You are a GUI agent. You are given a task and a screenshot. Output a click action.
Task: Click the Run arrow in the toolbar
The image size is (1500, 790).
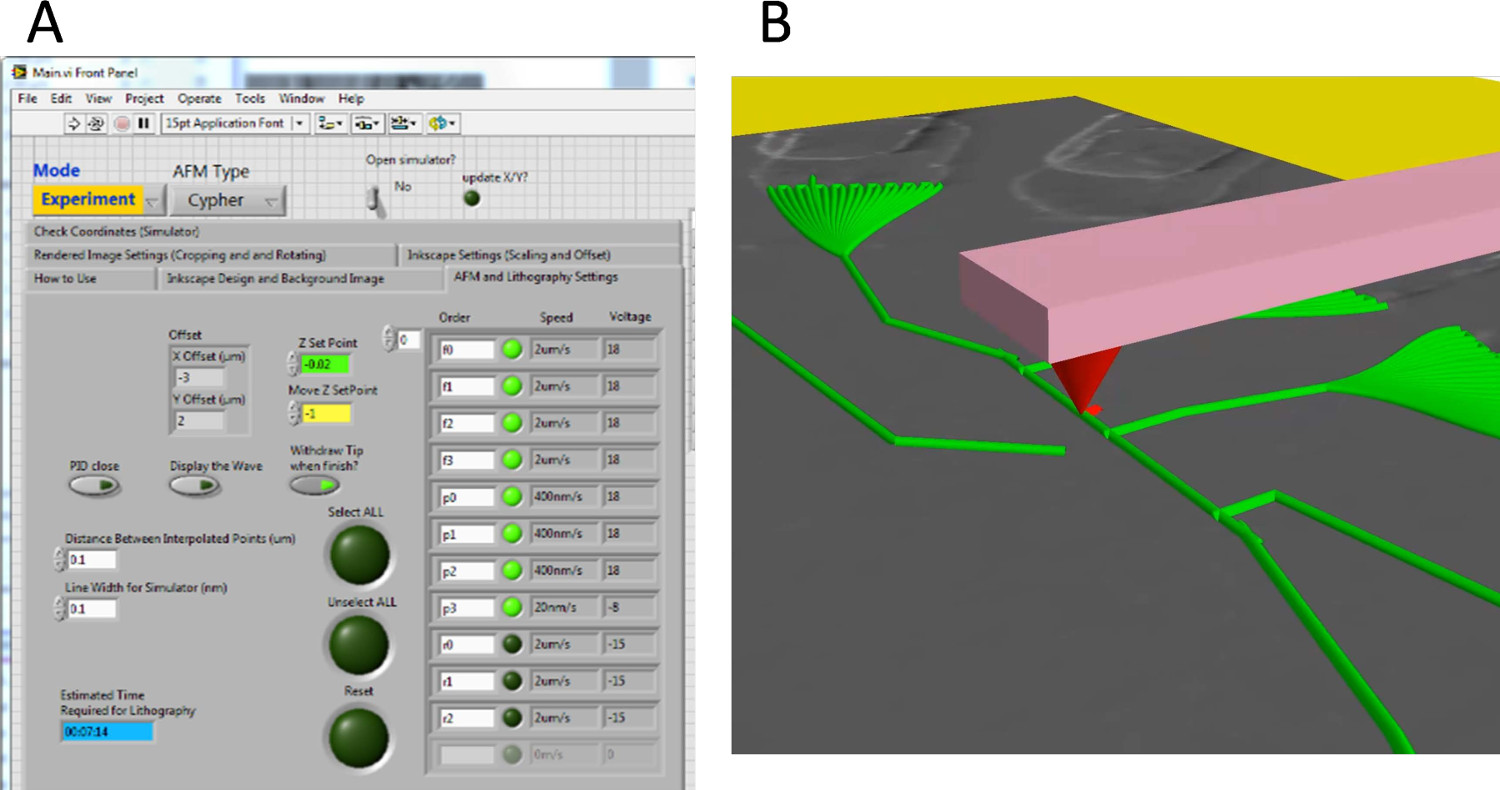[74, 124]
